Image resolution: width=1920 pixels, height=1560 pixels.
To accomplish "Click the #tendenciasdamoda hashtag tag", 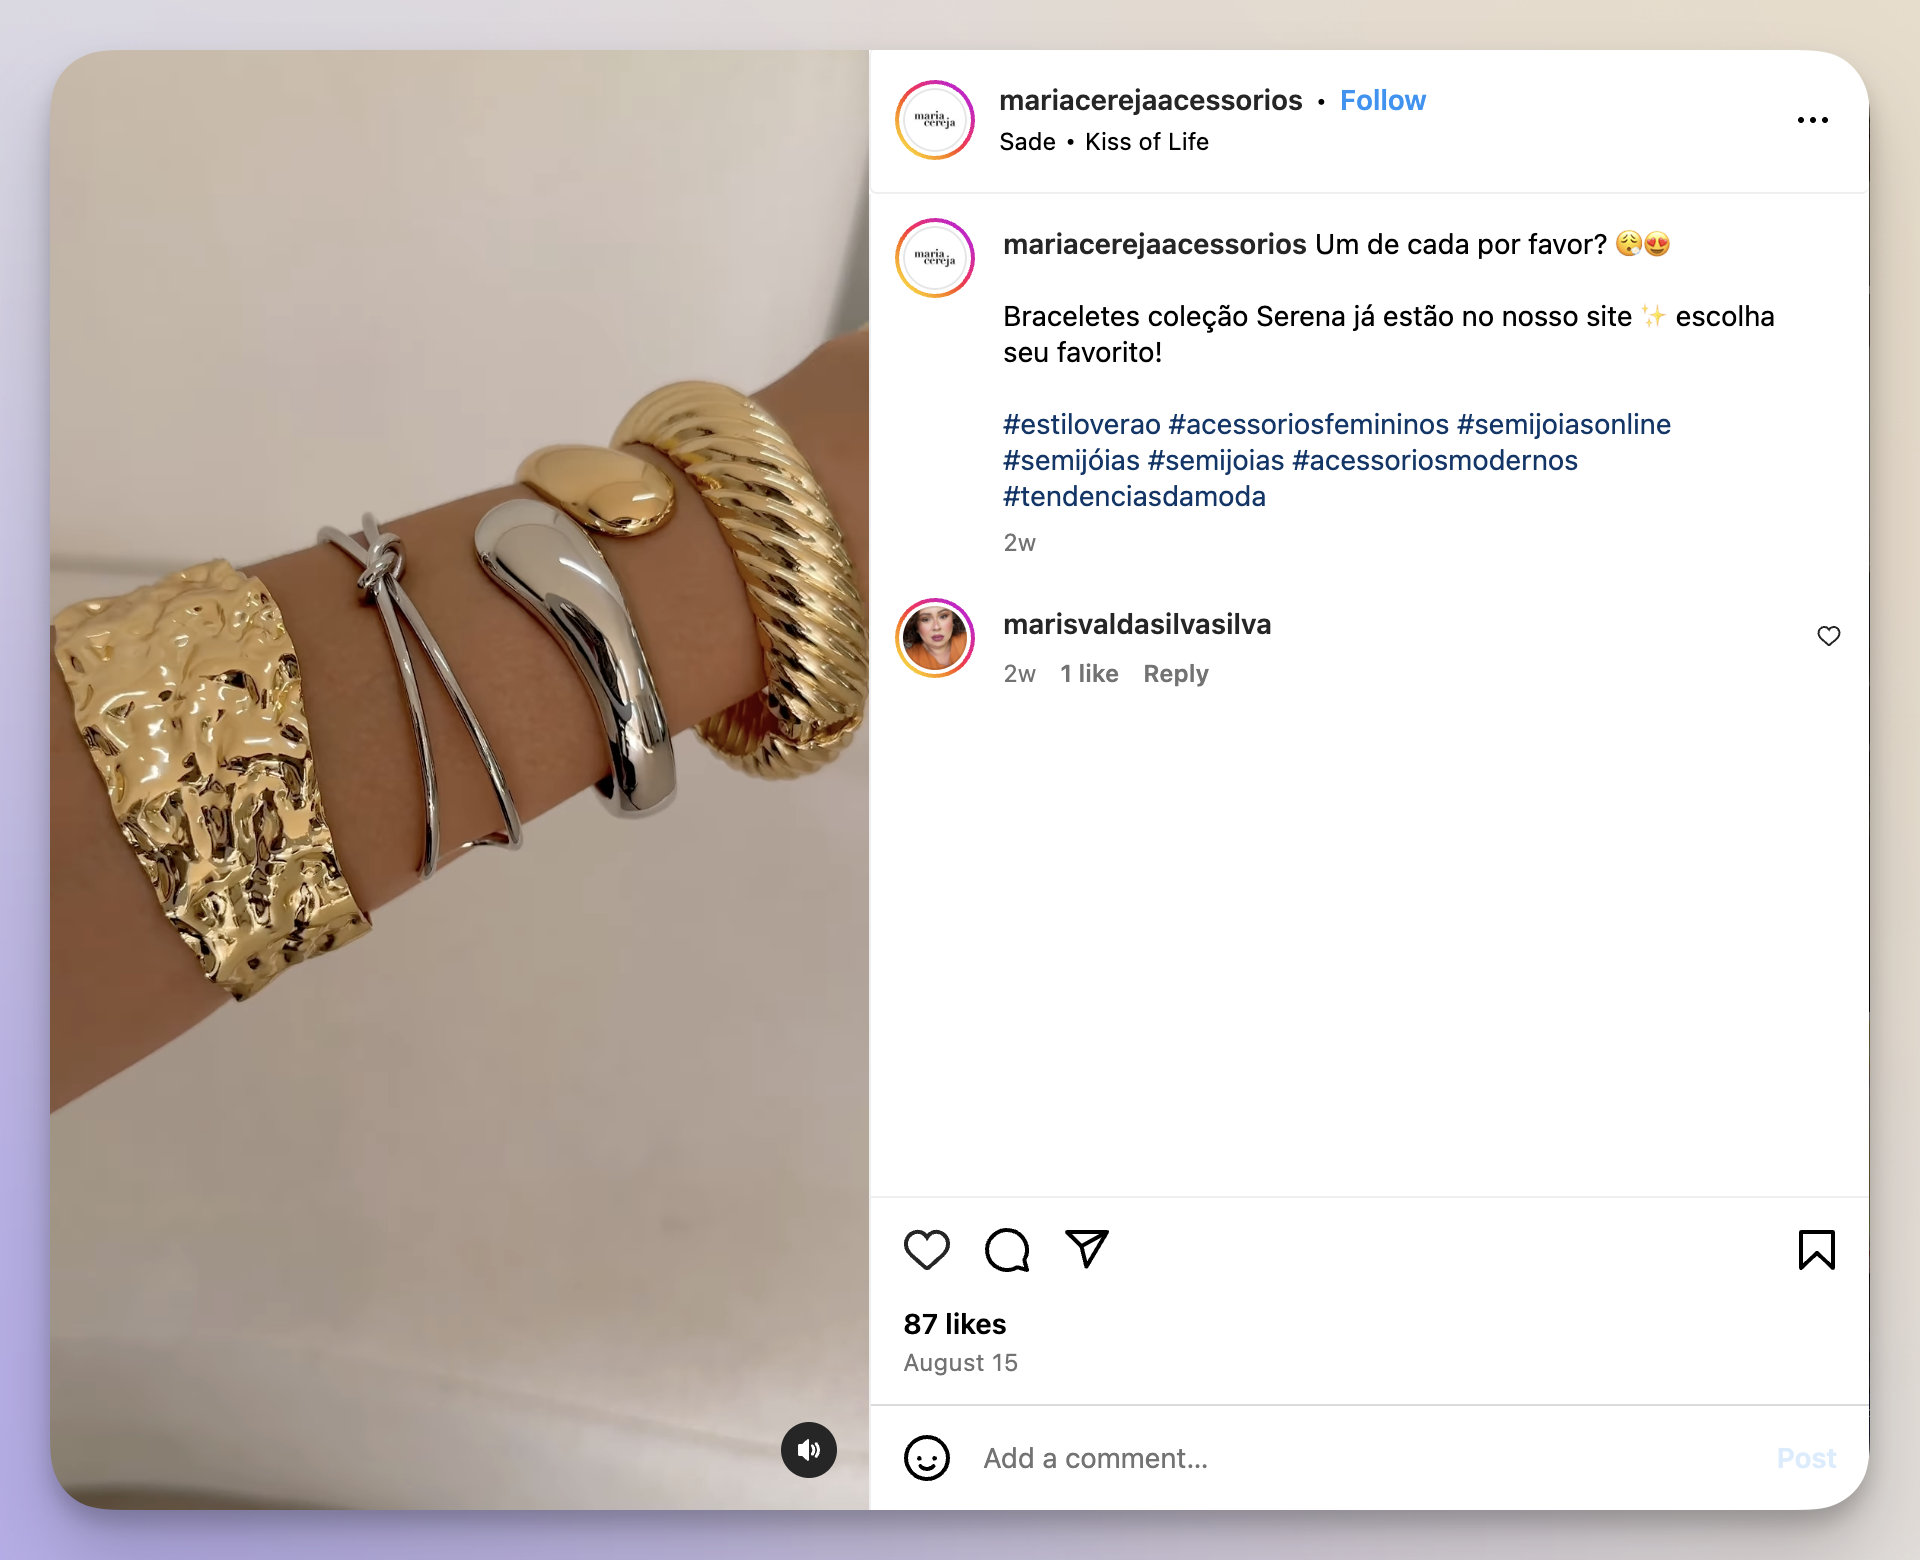I will (1135, 495).
